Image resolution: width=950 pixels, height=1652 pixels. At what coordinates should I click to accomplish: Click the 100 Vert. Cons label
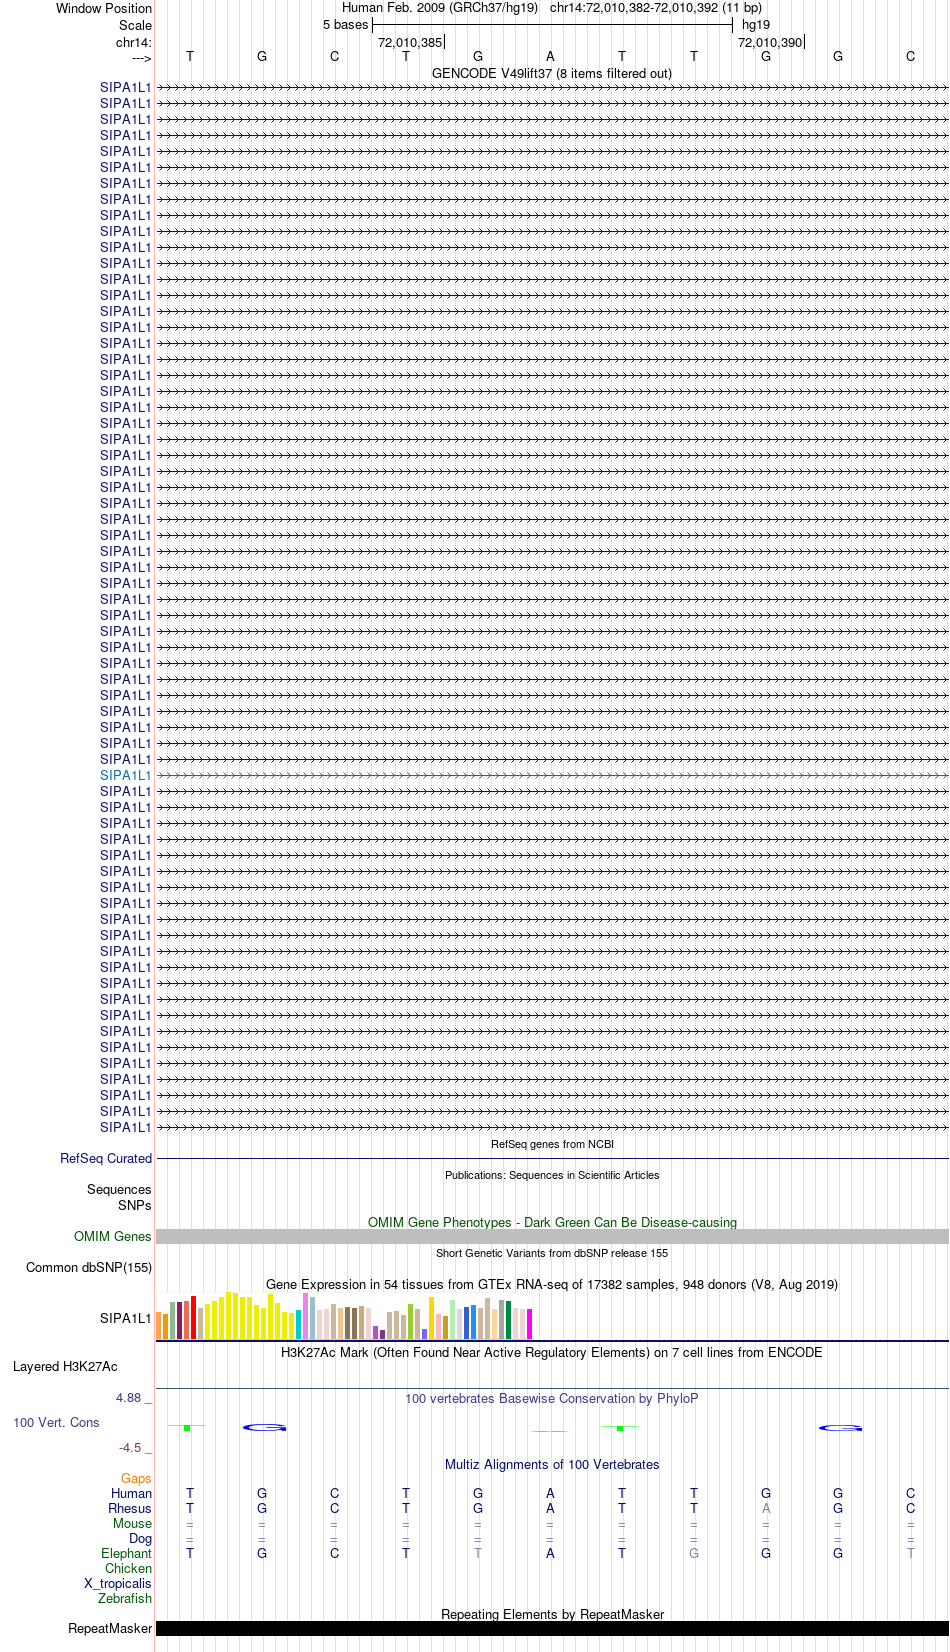pyautogui.click(x=56, y=1422)
